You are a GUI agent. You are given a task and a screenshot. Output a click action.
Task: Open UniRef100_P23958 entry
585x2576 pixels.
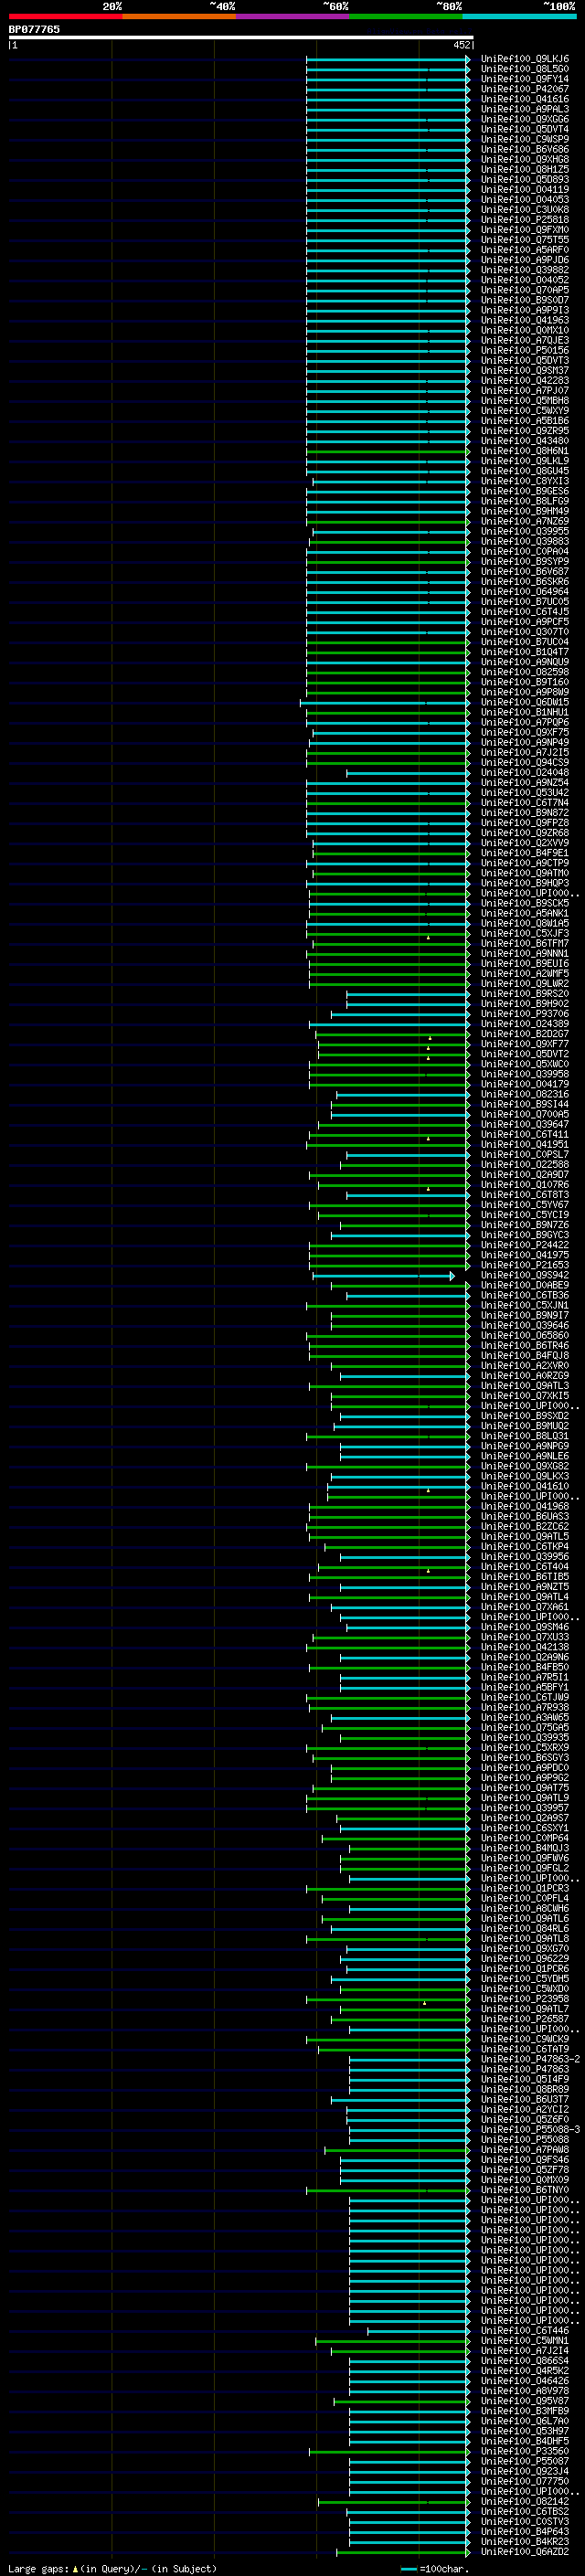525,1999
